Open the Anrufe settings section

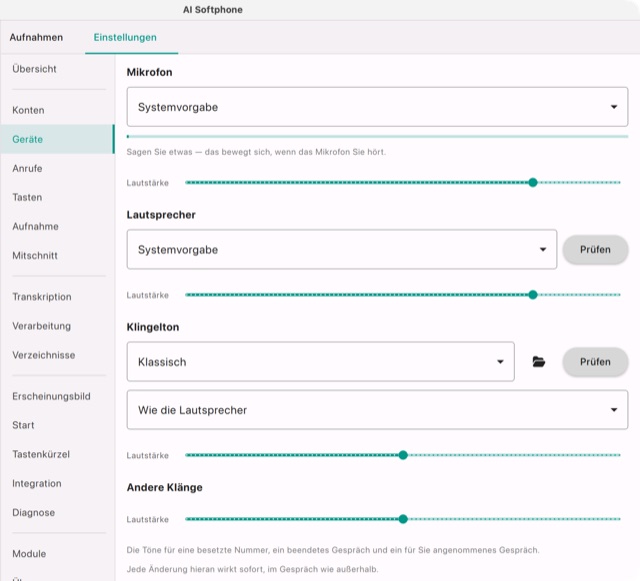[x=57, y=168]
